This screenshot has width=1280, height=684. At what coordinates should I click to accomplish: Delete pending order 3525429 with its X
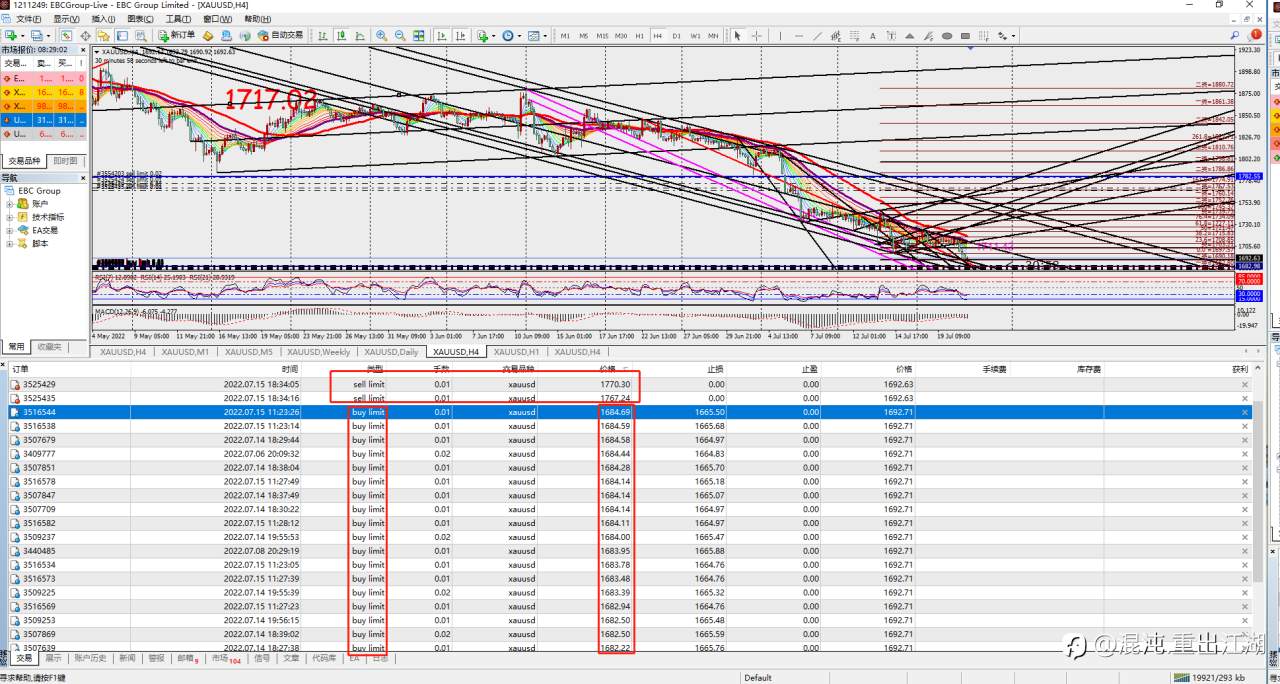click(x=1245, y=384)
